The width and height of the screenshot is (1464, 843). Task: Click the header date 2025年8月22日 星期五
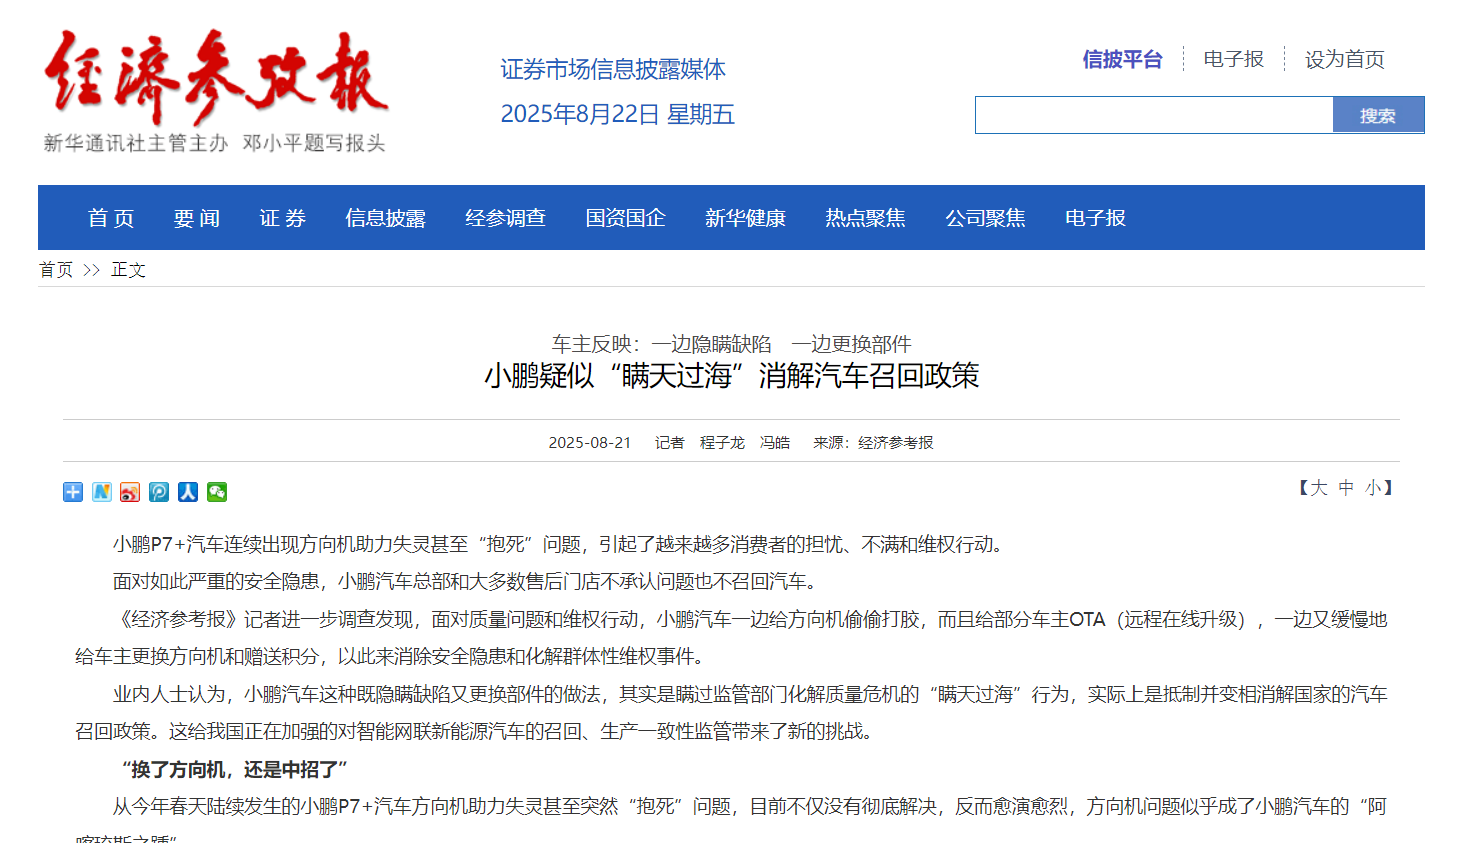coord(618,114)
